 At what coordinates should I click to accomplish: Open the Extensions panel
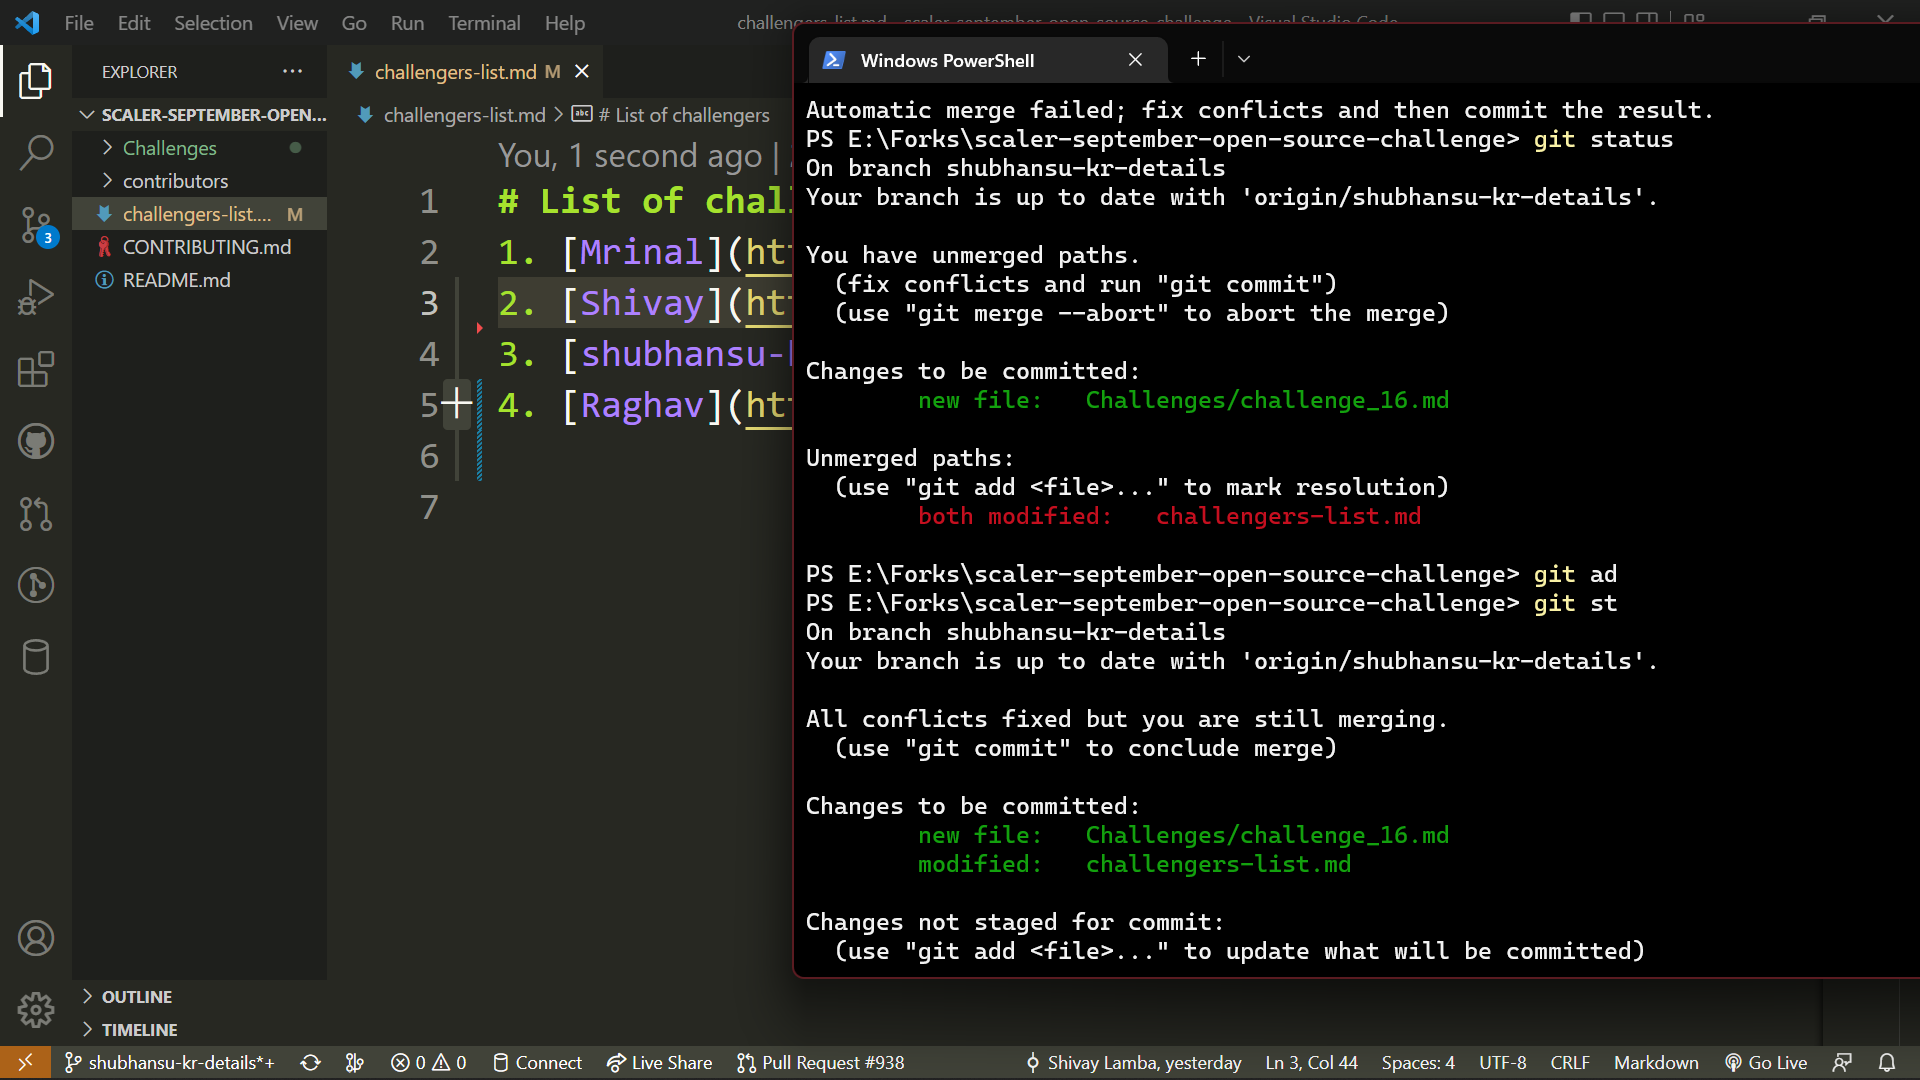point(37,369)
